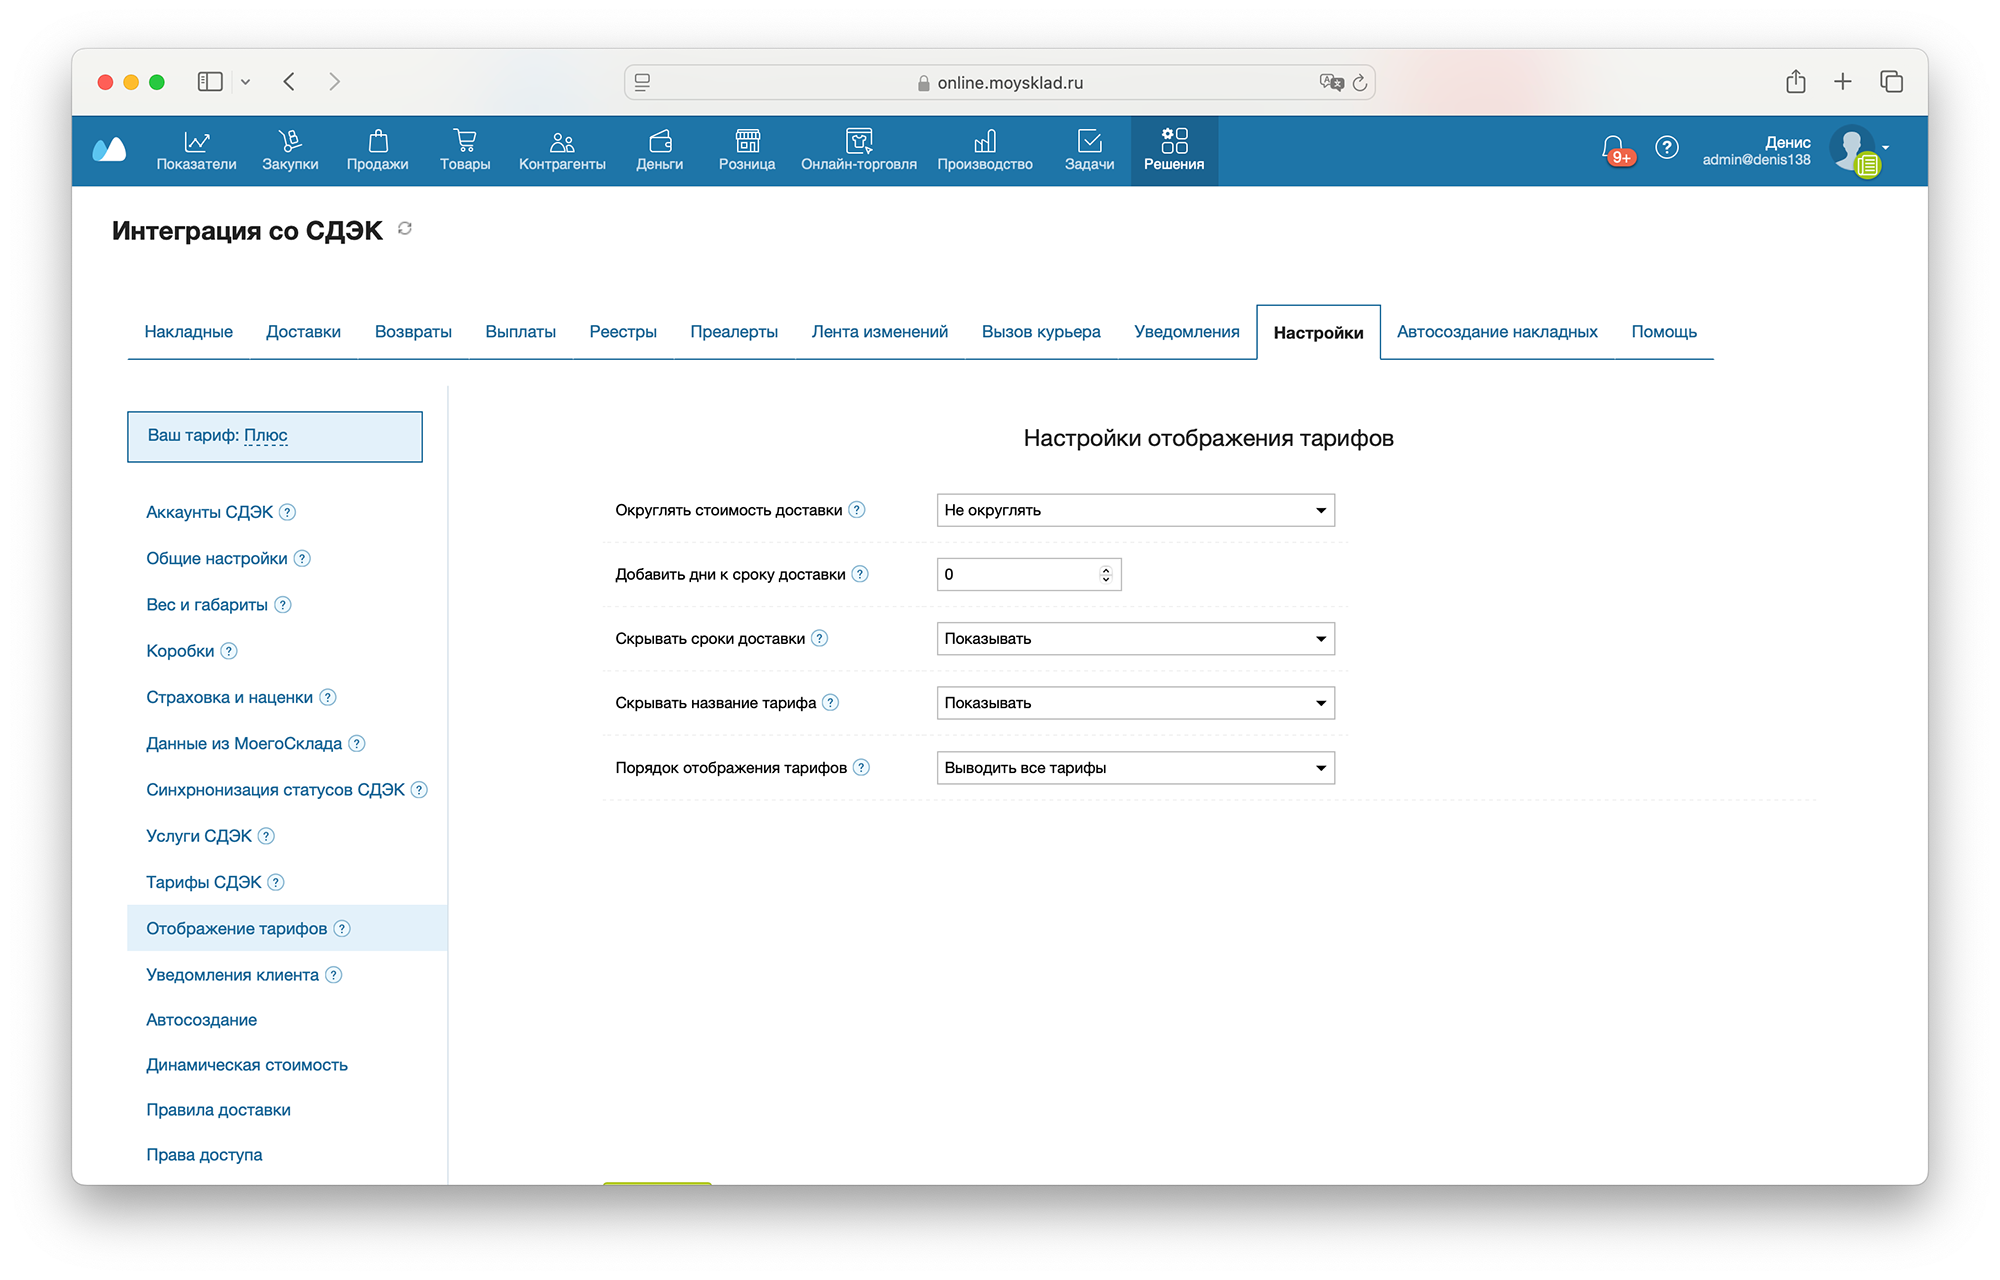Open the Скрывать название тарифа dropdown
This screenshot has width=2000, height=1280.
1135,703
